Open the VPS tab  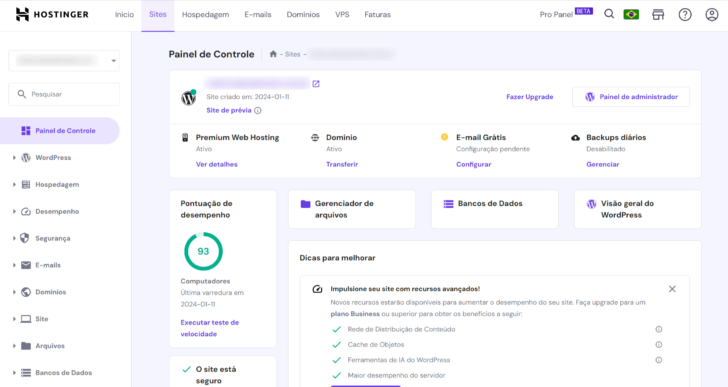(x=342, y=14)
